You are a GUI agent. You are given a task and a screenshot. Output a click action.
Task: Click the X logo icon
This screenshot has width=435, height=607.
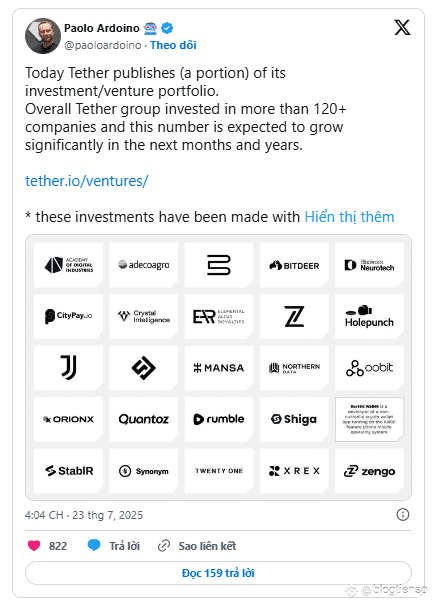click(x=402, y=27)
